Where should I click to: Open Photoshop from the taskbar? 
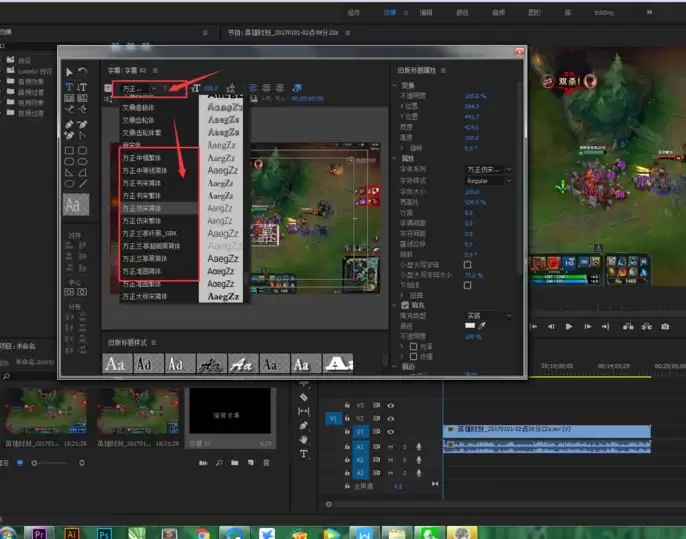coord(103,532)
